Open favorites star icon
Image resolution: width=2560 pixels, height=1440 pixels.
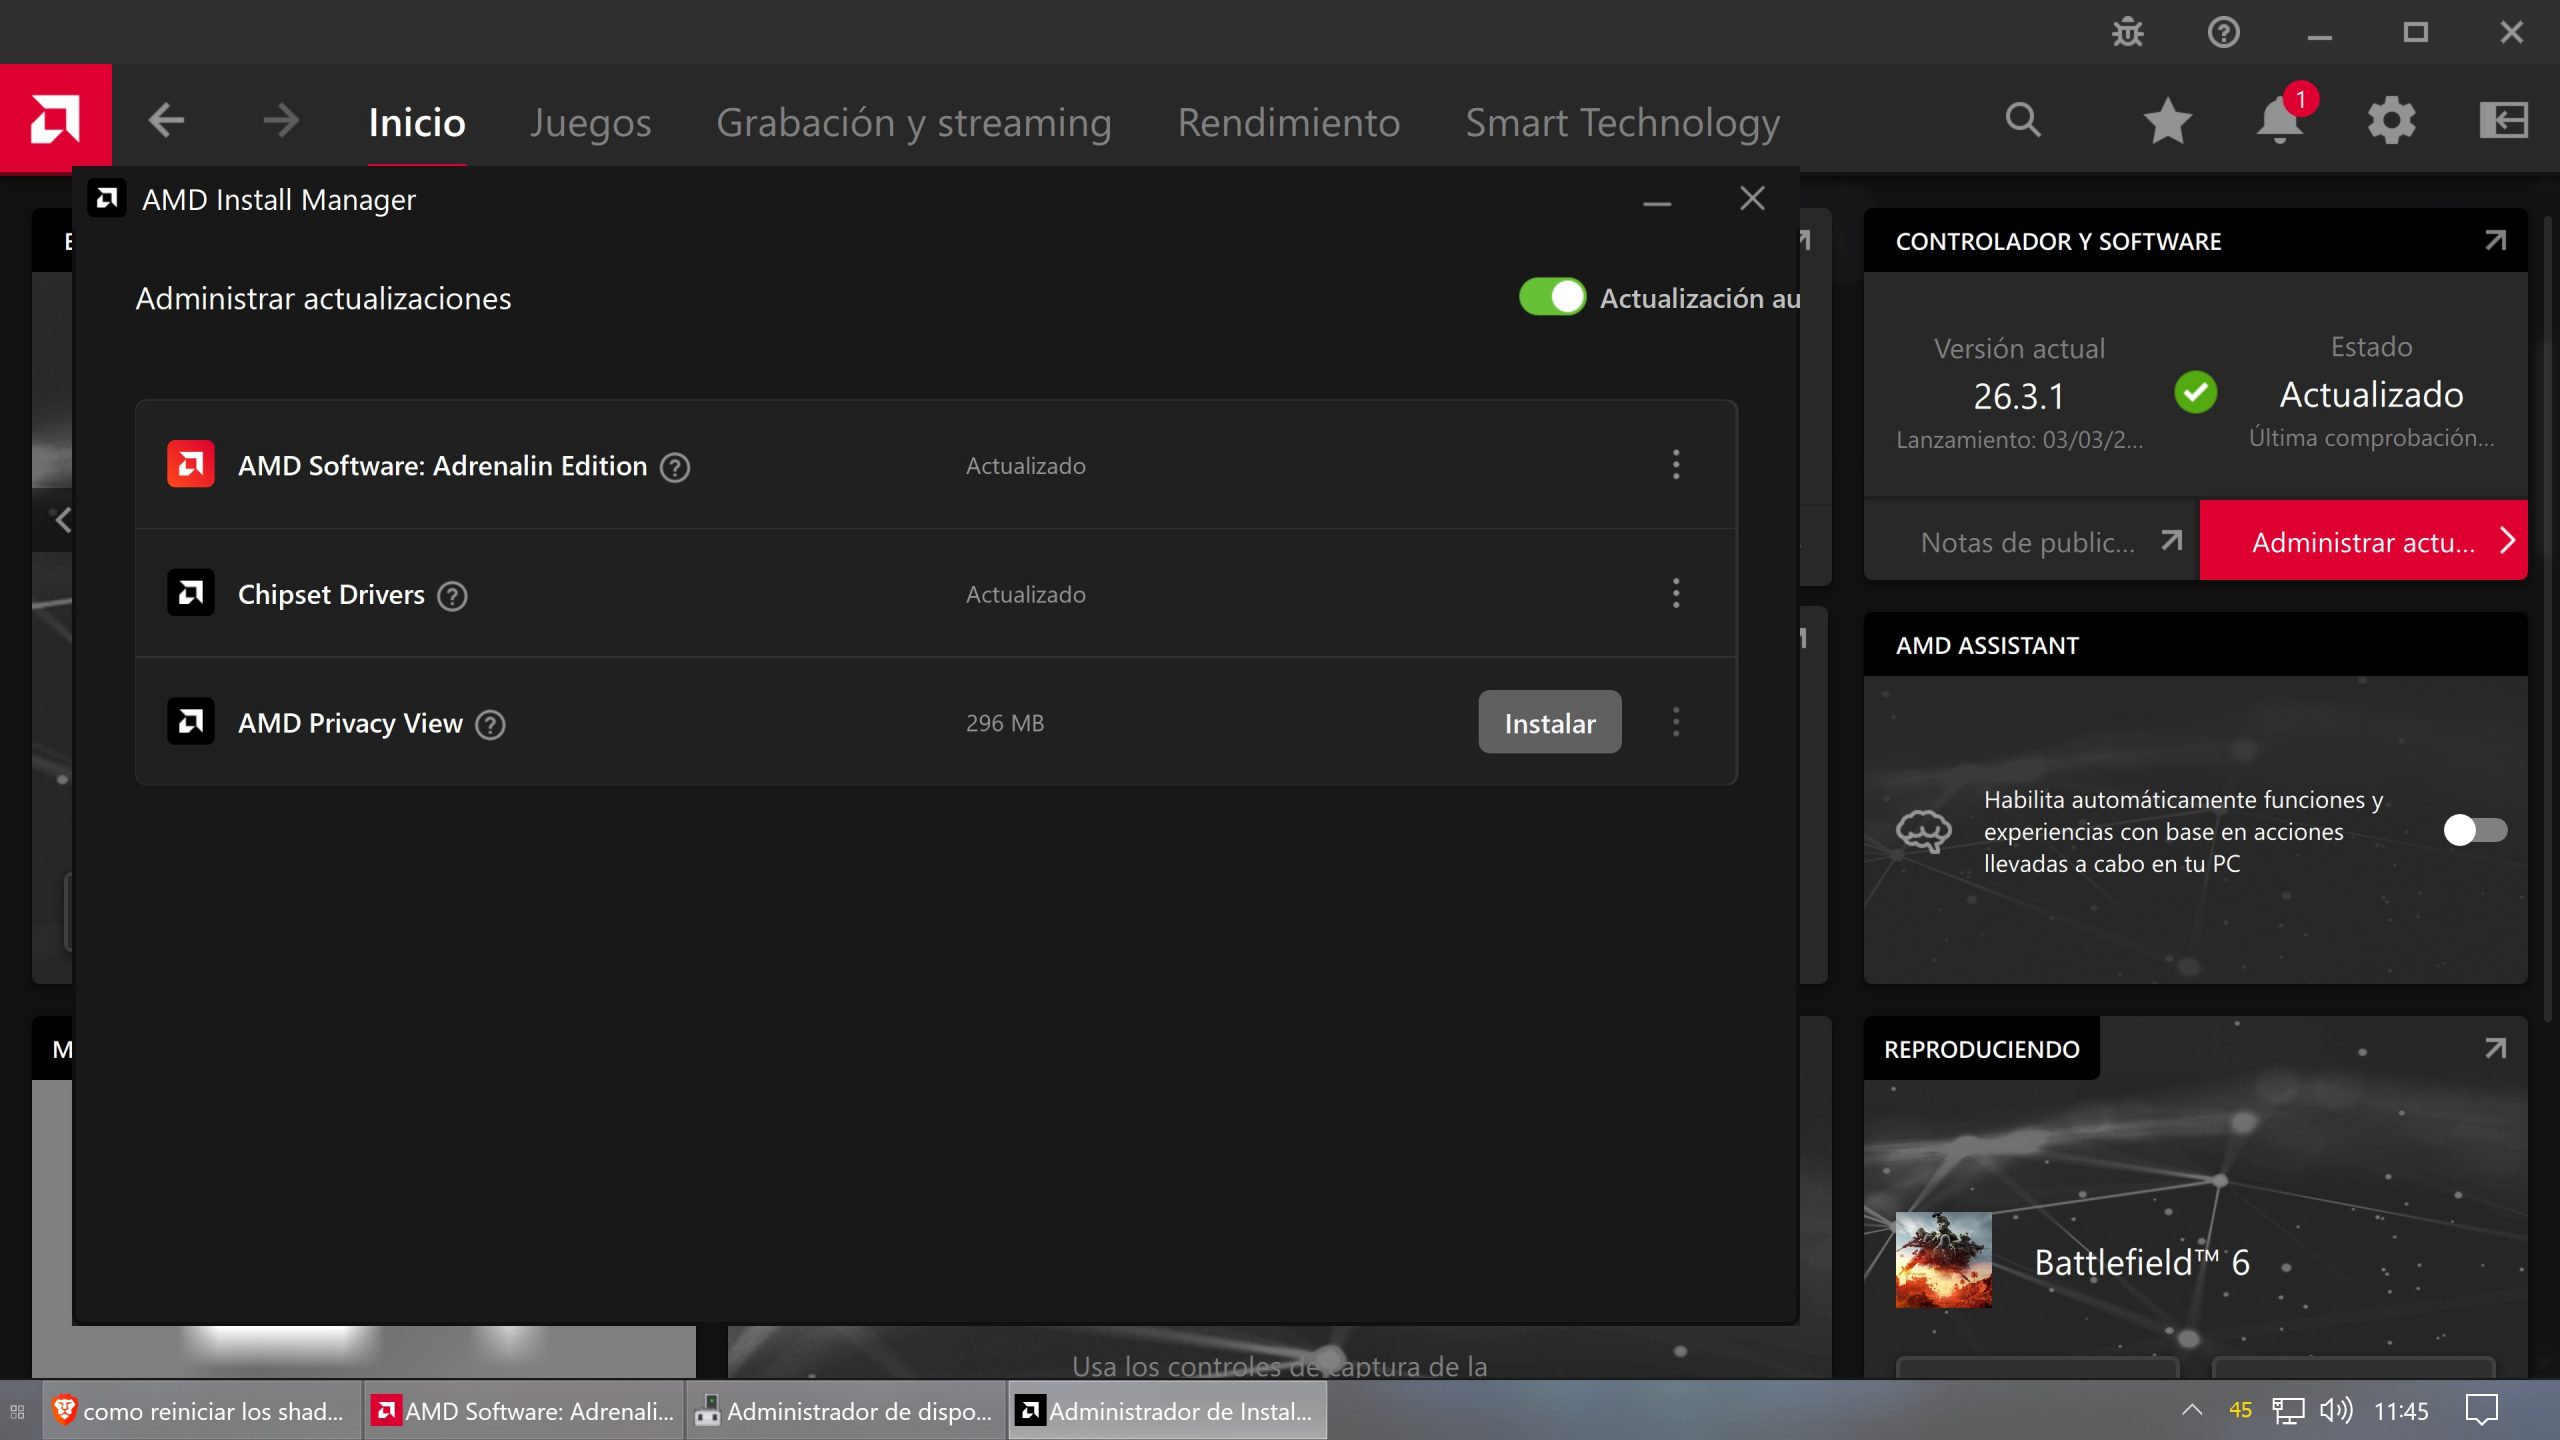pyautogui.click(x=2167, y=121)
